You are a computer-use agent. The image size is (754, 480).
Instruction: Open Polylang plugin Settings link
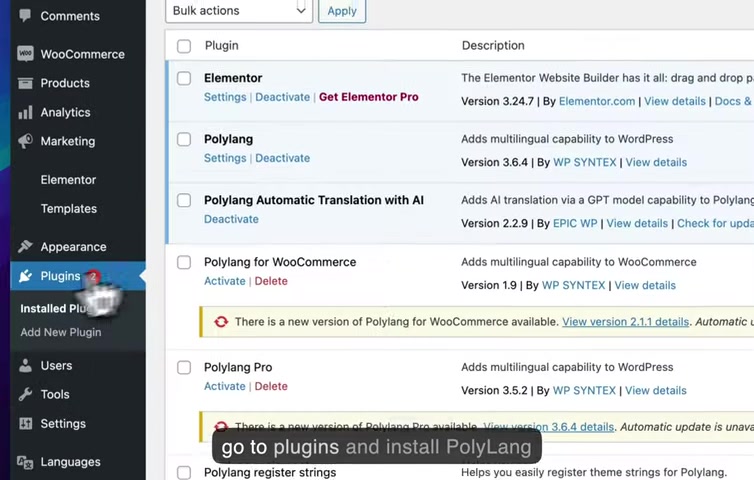click(x=225, y=158)
